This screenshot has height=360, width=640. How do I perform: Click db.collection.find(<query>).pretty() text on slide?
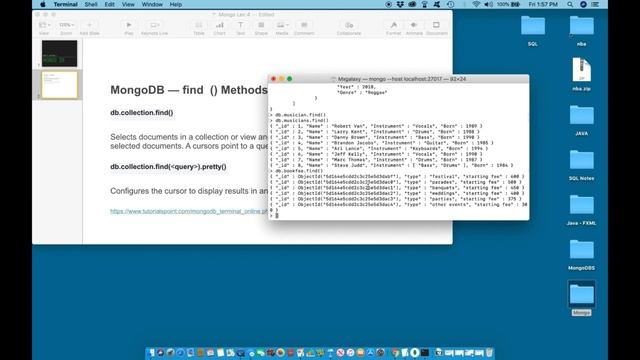pos(168,167)
